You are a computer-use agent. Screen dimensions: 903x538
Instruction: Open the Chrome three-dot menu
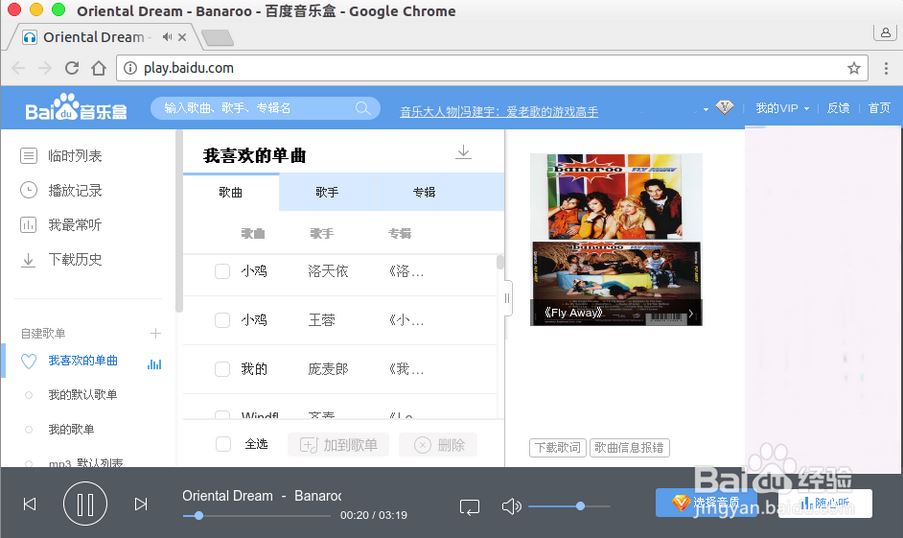click(x=886, y=68)
